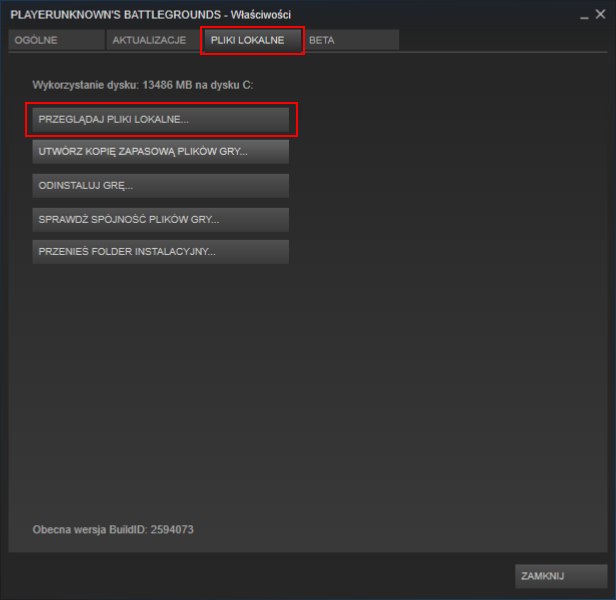The width and height of the screenshot is (616, 600).
Task: Open the BETA tab
Action: tap(351, 40)
